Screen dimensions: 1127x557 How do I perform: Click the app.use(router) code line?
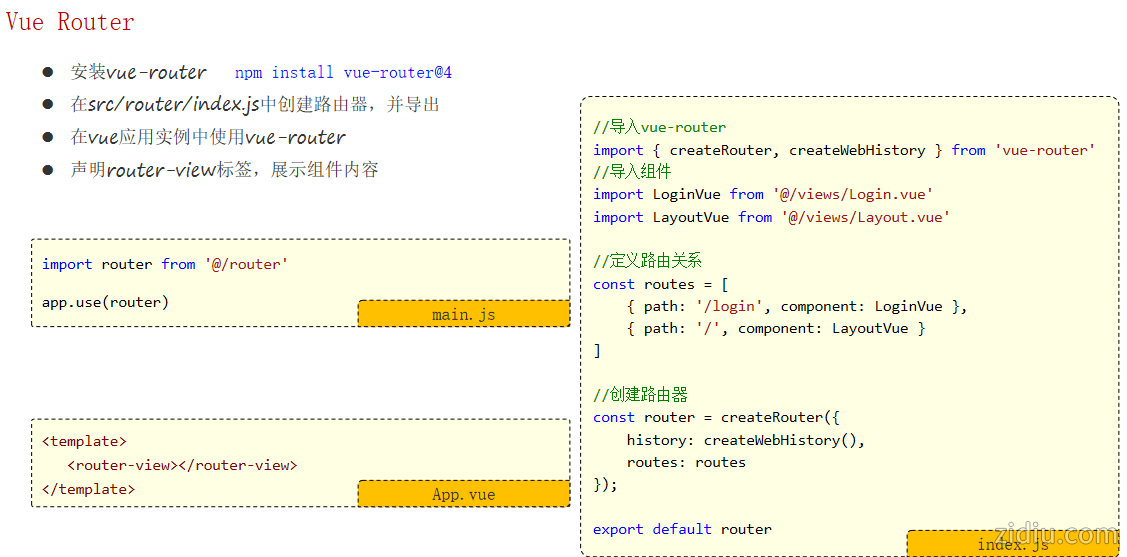105,302
